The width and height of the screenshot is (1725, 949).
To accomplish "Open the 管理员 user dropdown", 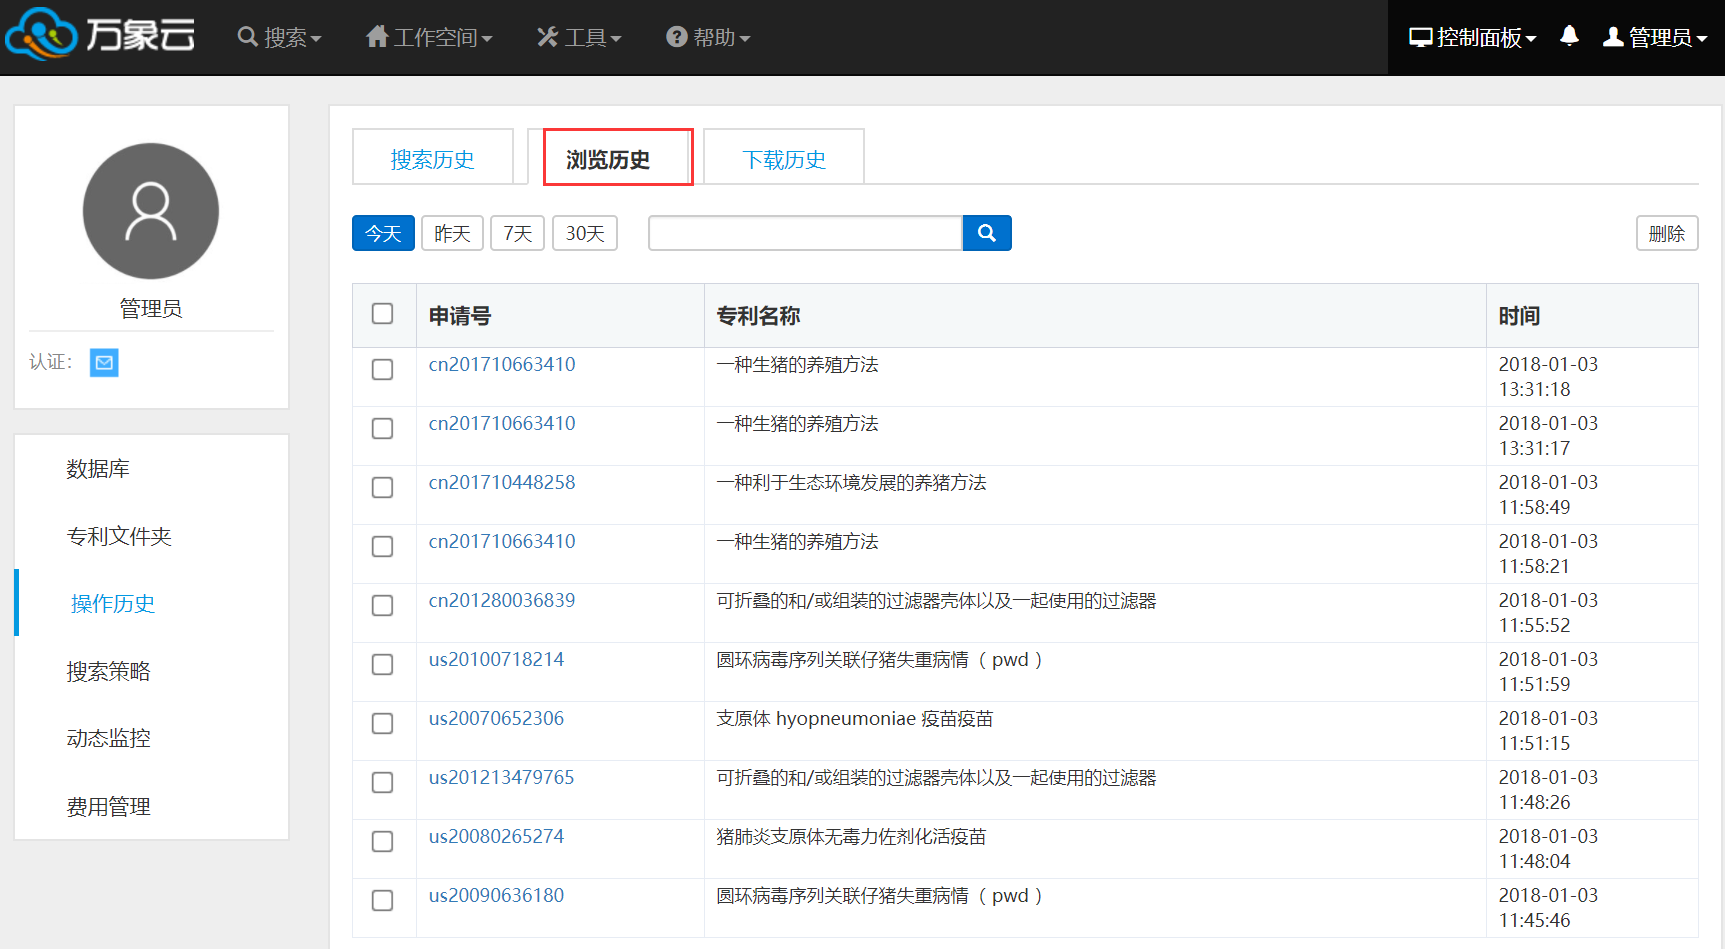I will tap(1654, 37).
